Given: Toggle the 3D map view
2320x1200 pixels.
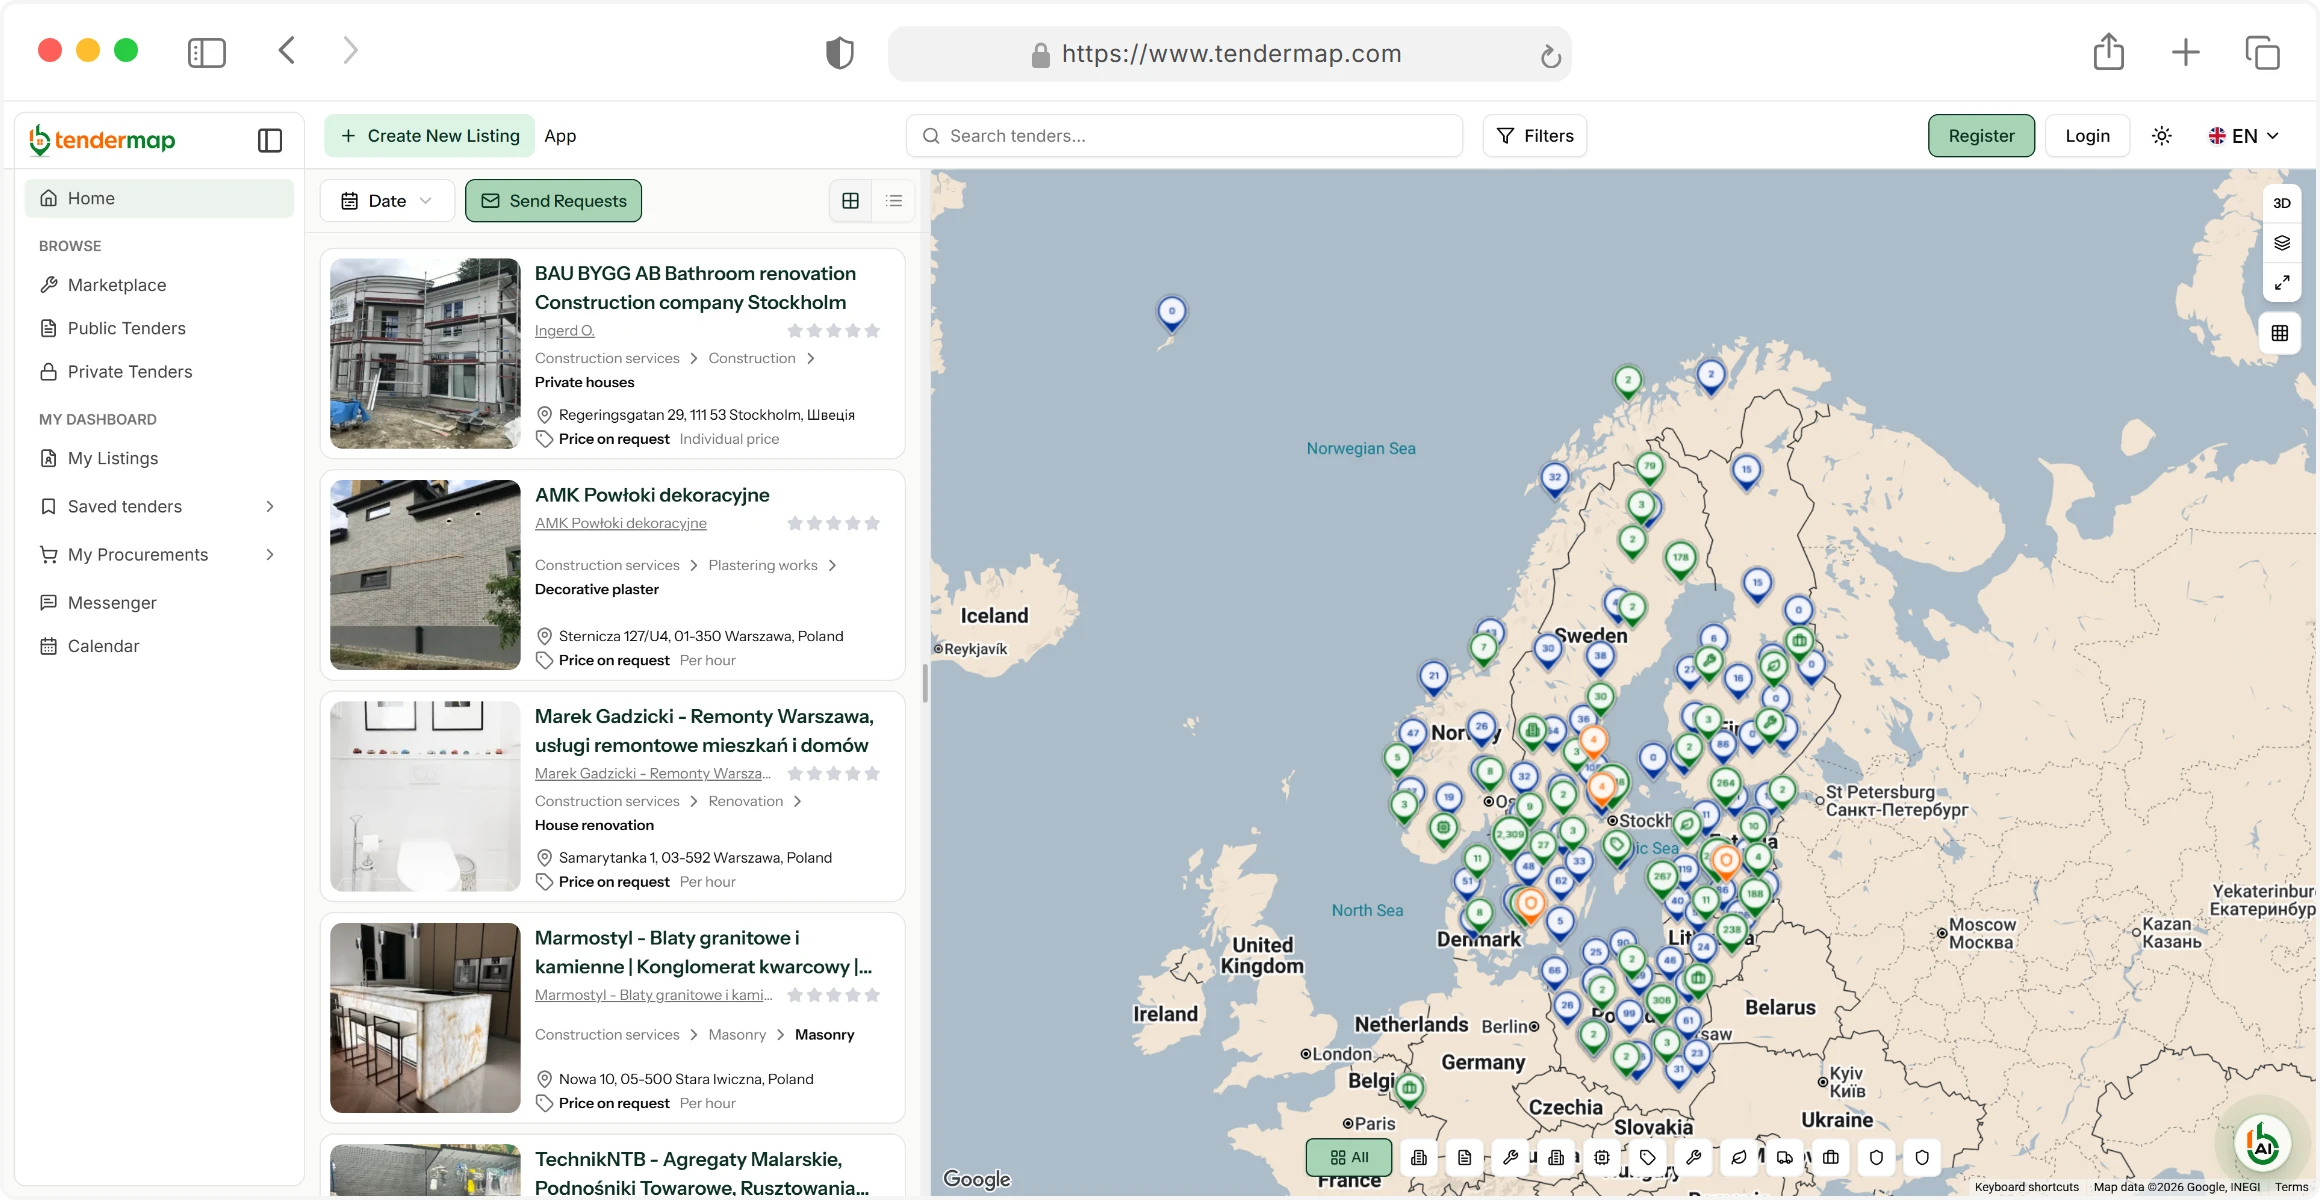Looking at the screenshot, I should click(x=2282, y=203).
